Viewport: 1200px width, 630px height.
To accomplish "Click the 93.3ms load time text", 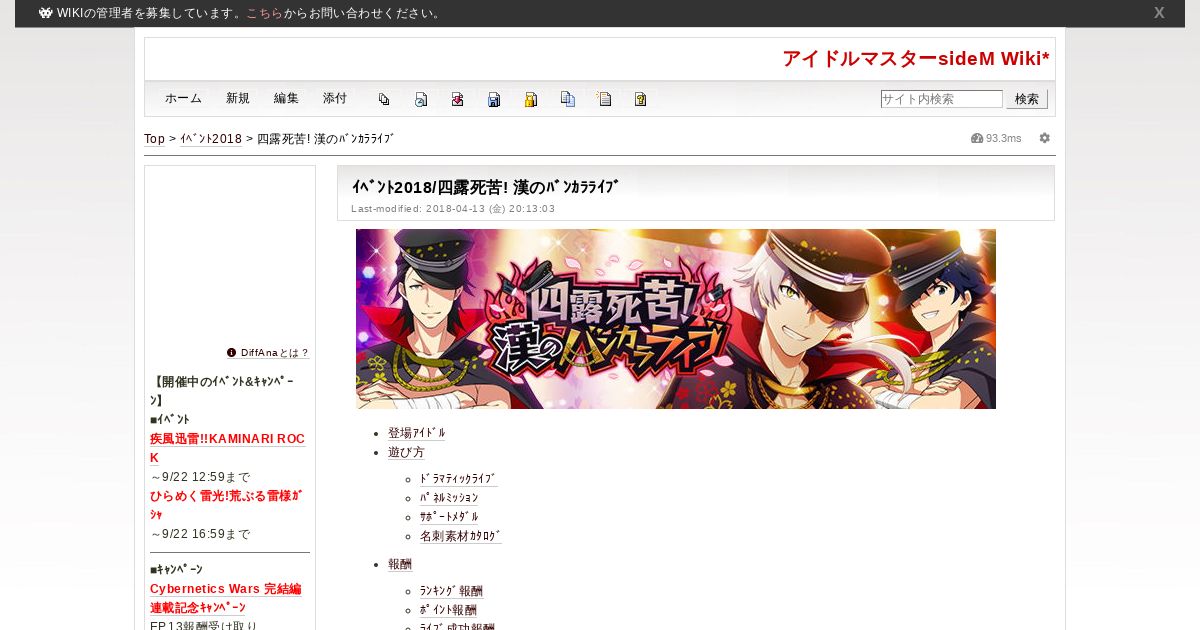I will pos(1004,138).
